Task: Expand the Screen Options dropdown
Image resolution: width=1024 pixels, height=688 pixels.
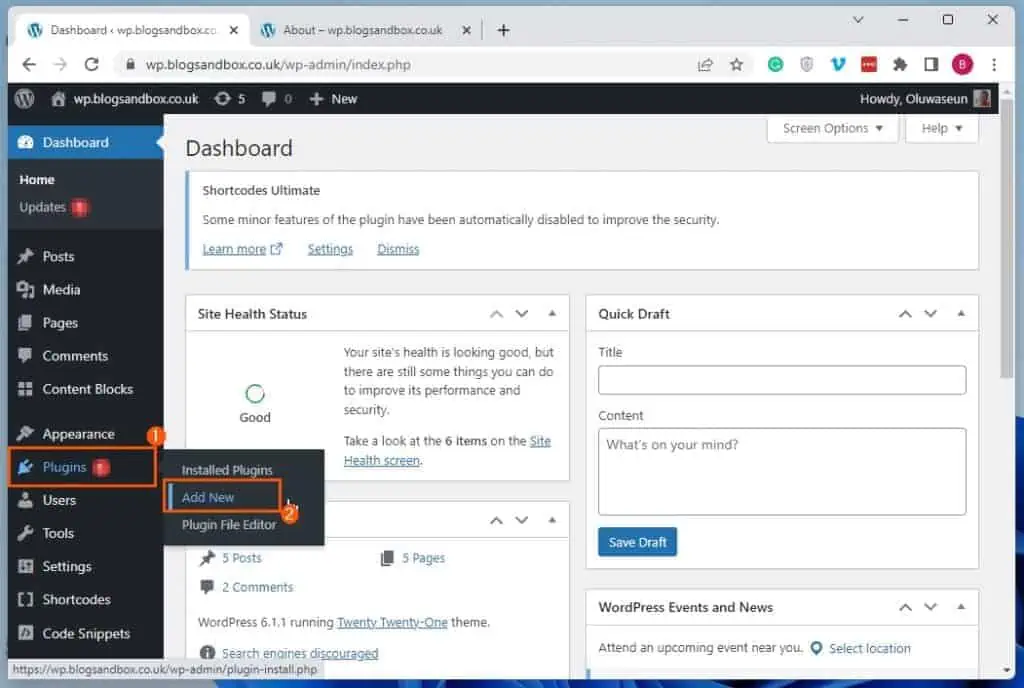Action: point(833,128)
